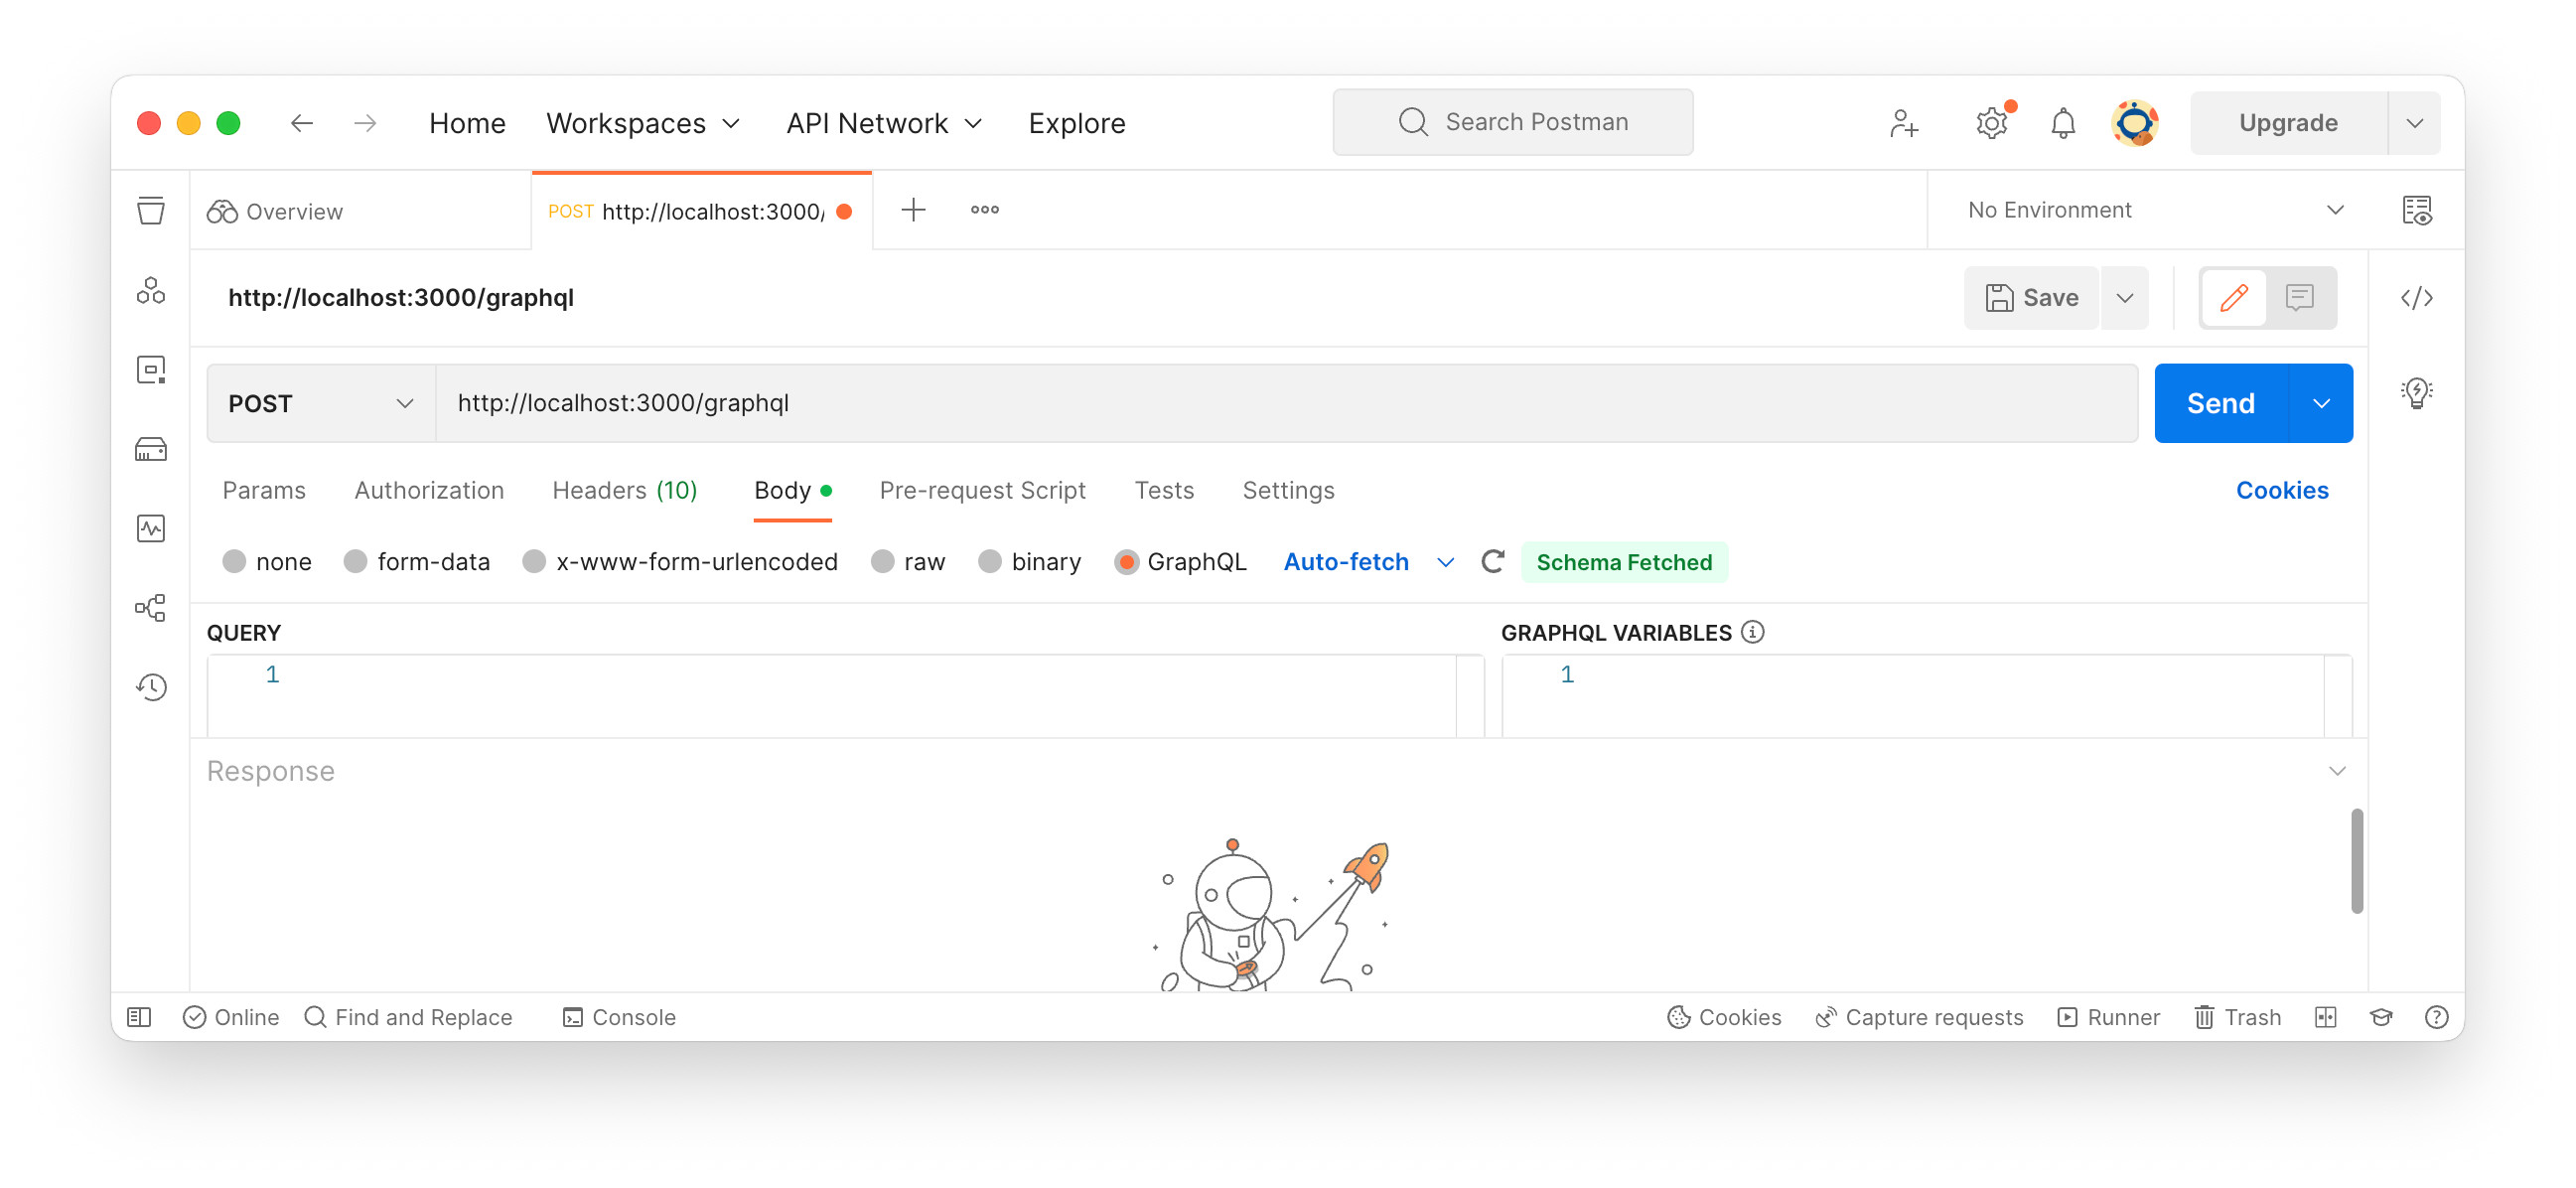Image resolution: width=2576 pixels, height=1188 pixels.
Task: Open the Flows sidebar icon
Action: 151,607
